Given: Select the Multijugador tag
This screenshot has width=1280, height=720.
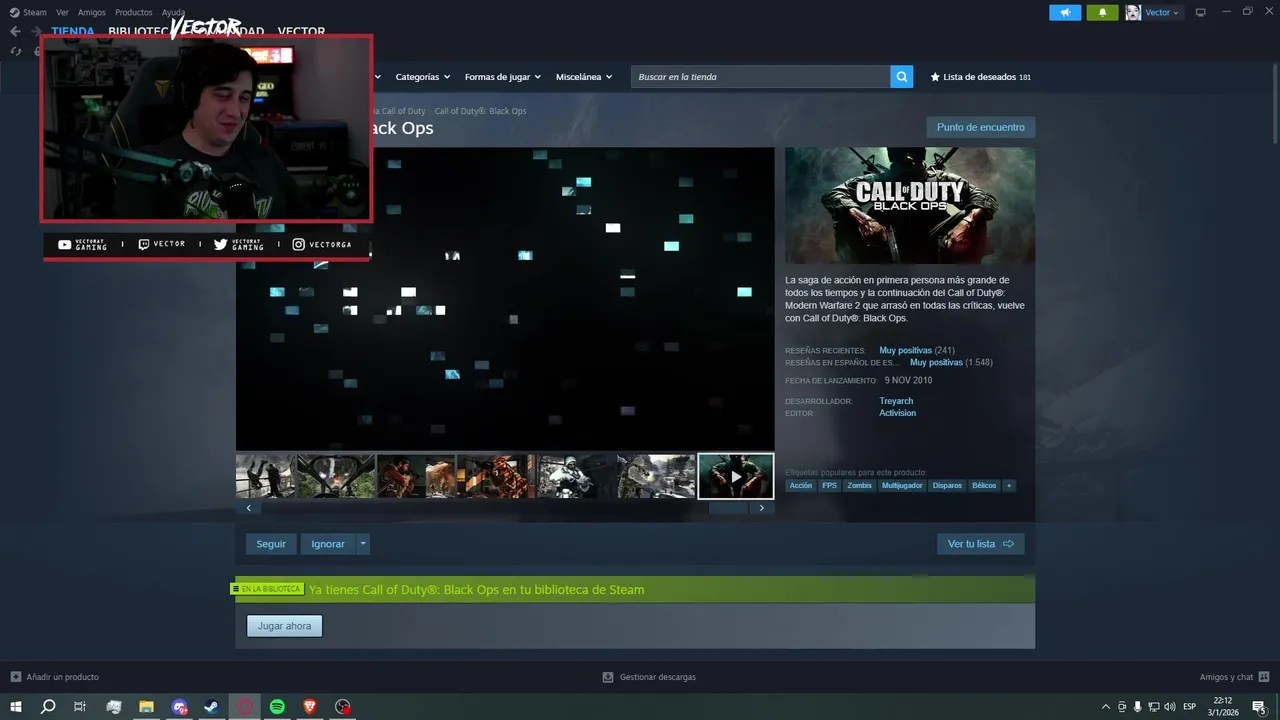Looking at the screenshot, I should coord(902,485).
